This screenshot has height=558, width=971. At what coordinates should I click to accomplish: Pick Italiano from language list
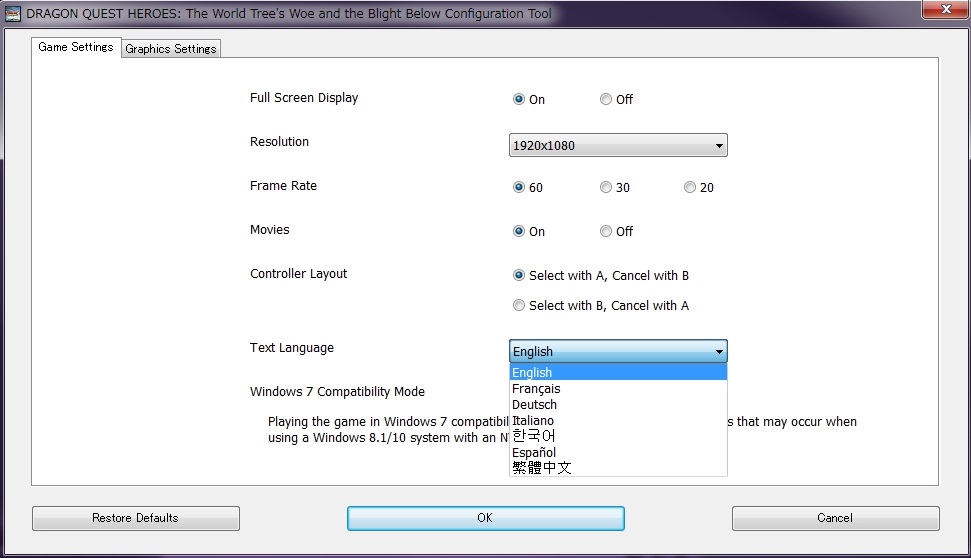click(x=618, y=421)
